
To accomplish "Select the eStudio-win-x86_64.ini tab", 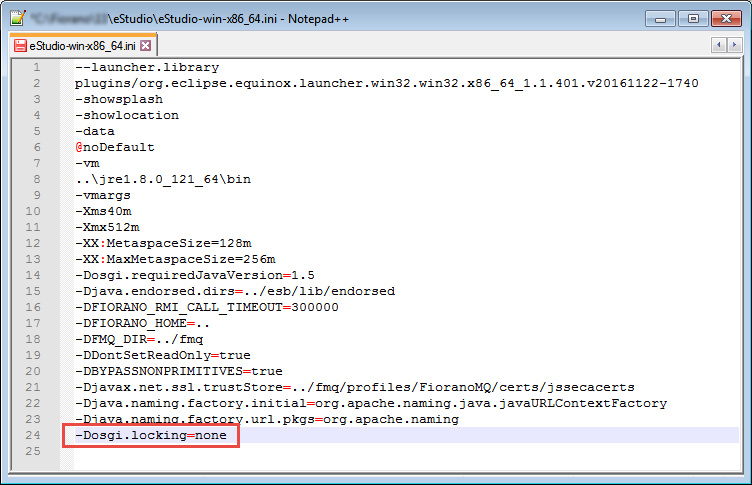I will (82, 45).
